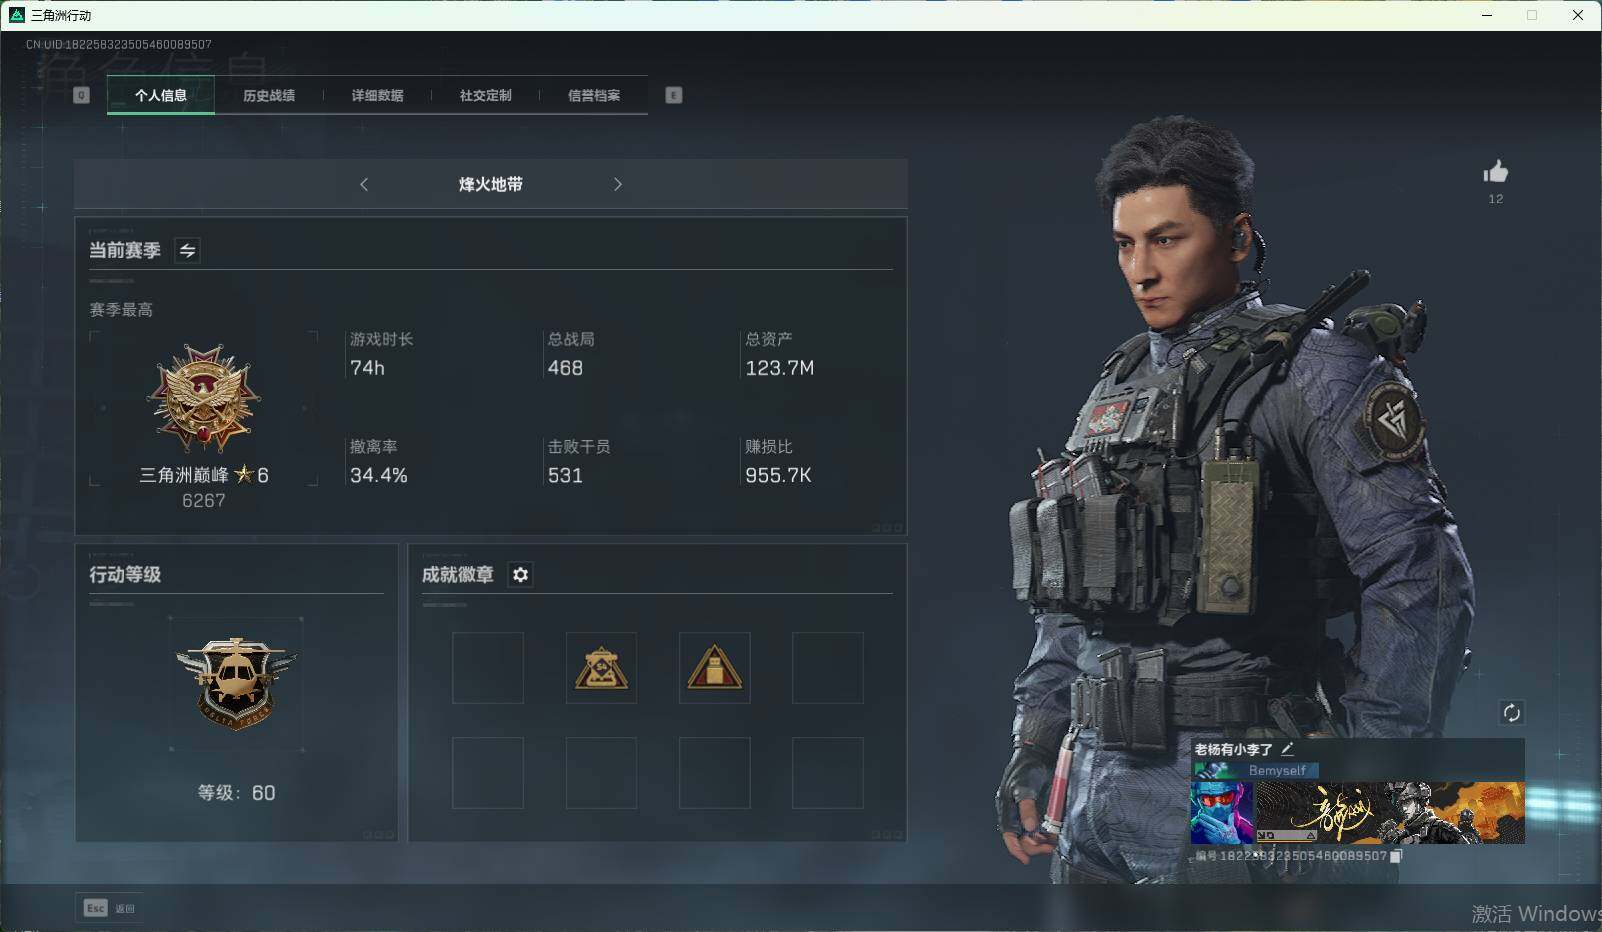Click the orange name card banner
1602x932 pixels.
[1390, 813]
